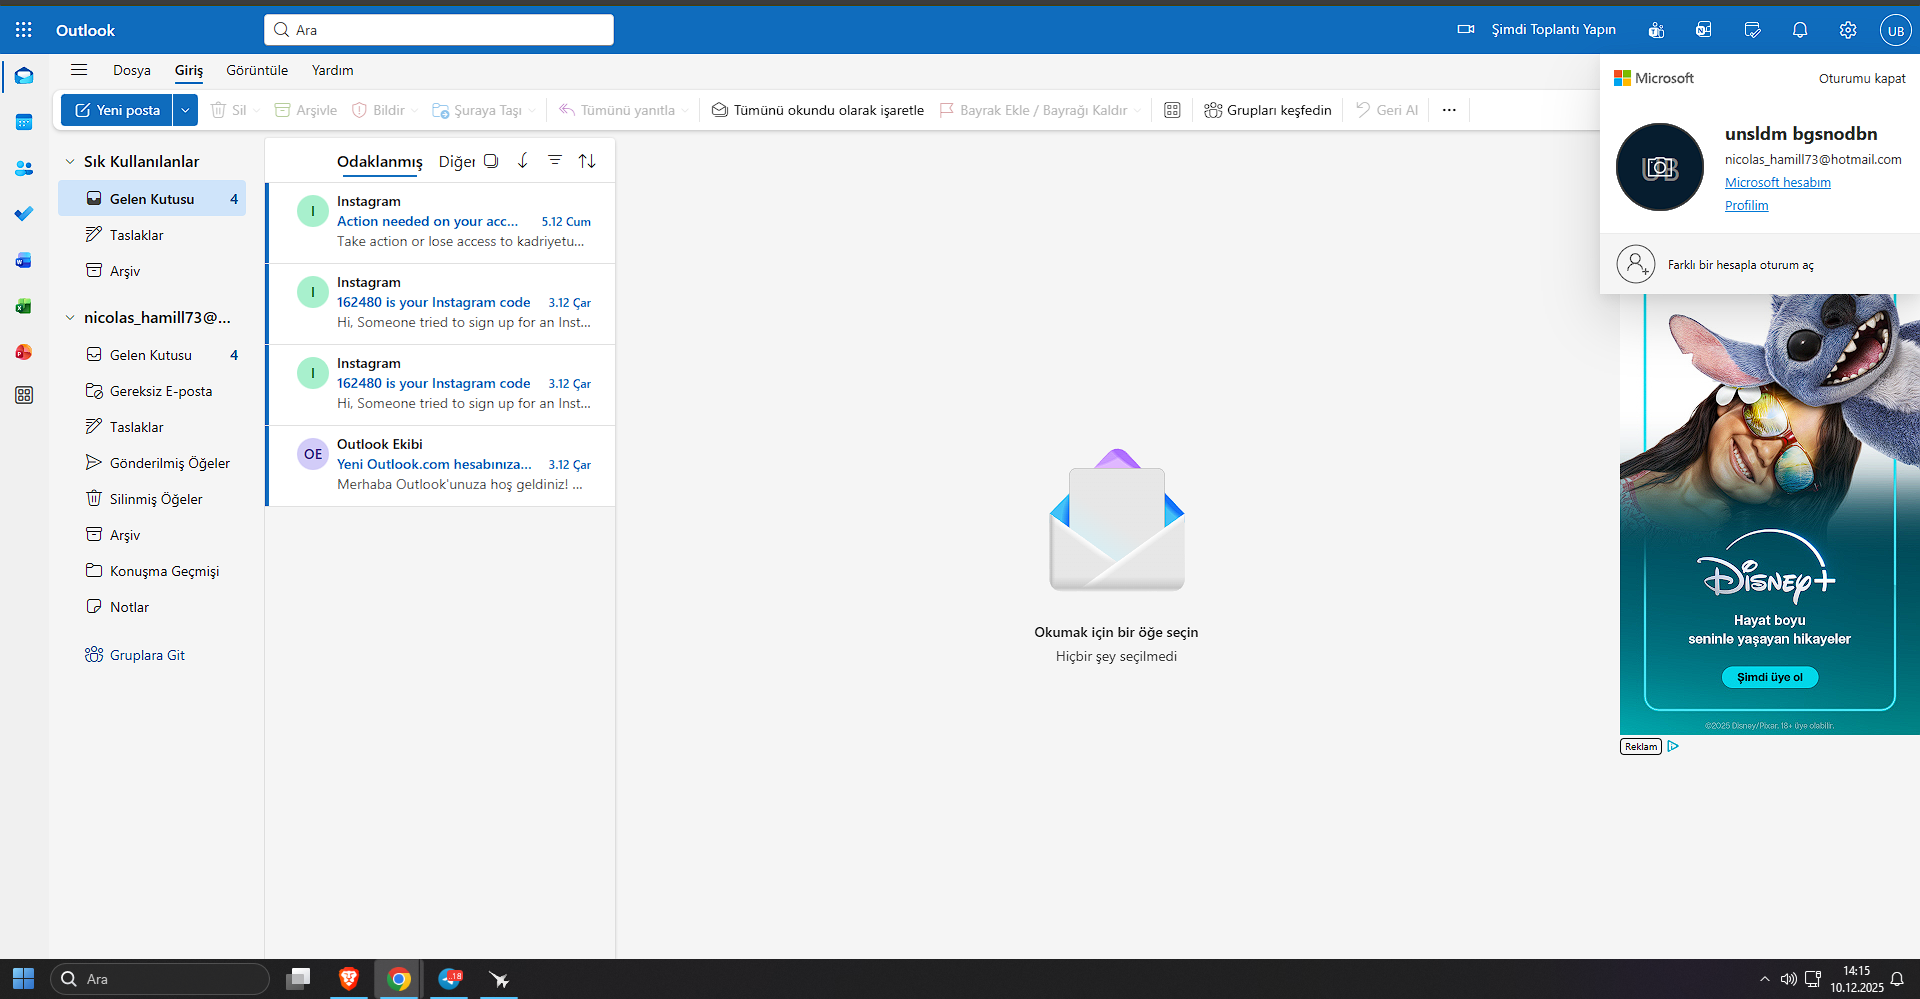
Task: Open To Do checkmark app
Action: [24, 214]
